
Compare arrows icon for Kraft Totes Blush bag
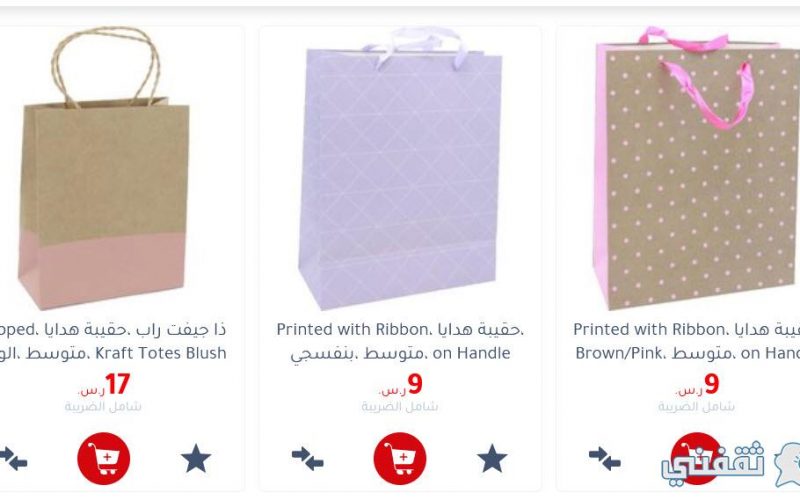tap(12, 458)
